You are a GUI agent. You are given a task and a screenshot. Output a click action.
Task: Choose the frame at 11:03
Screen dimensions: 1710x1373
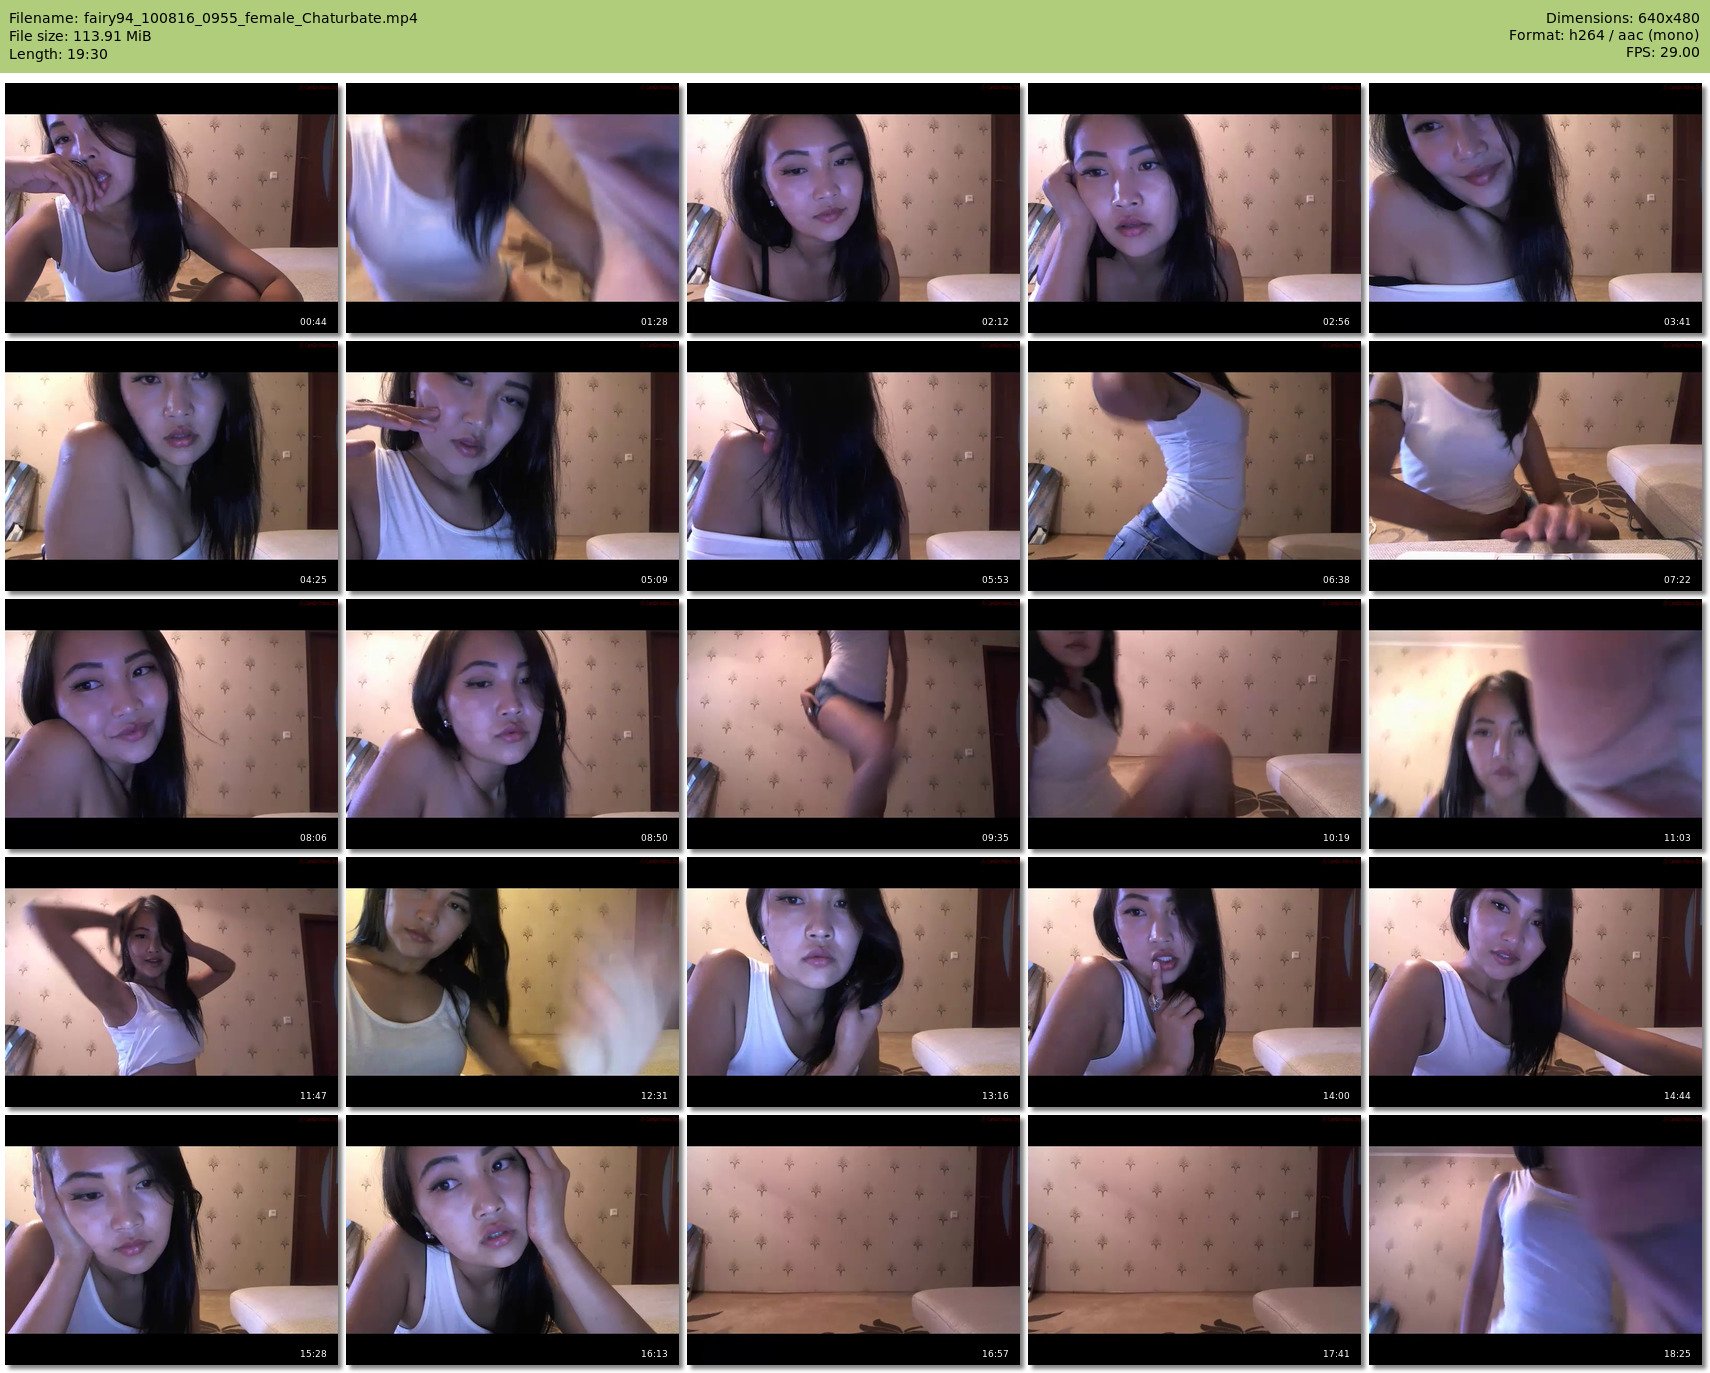(1535, 724)
